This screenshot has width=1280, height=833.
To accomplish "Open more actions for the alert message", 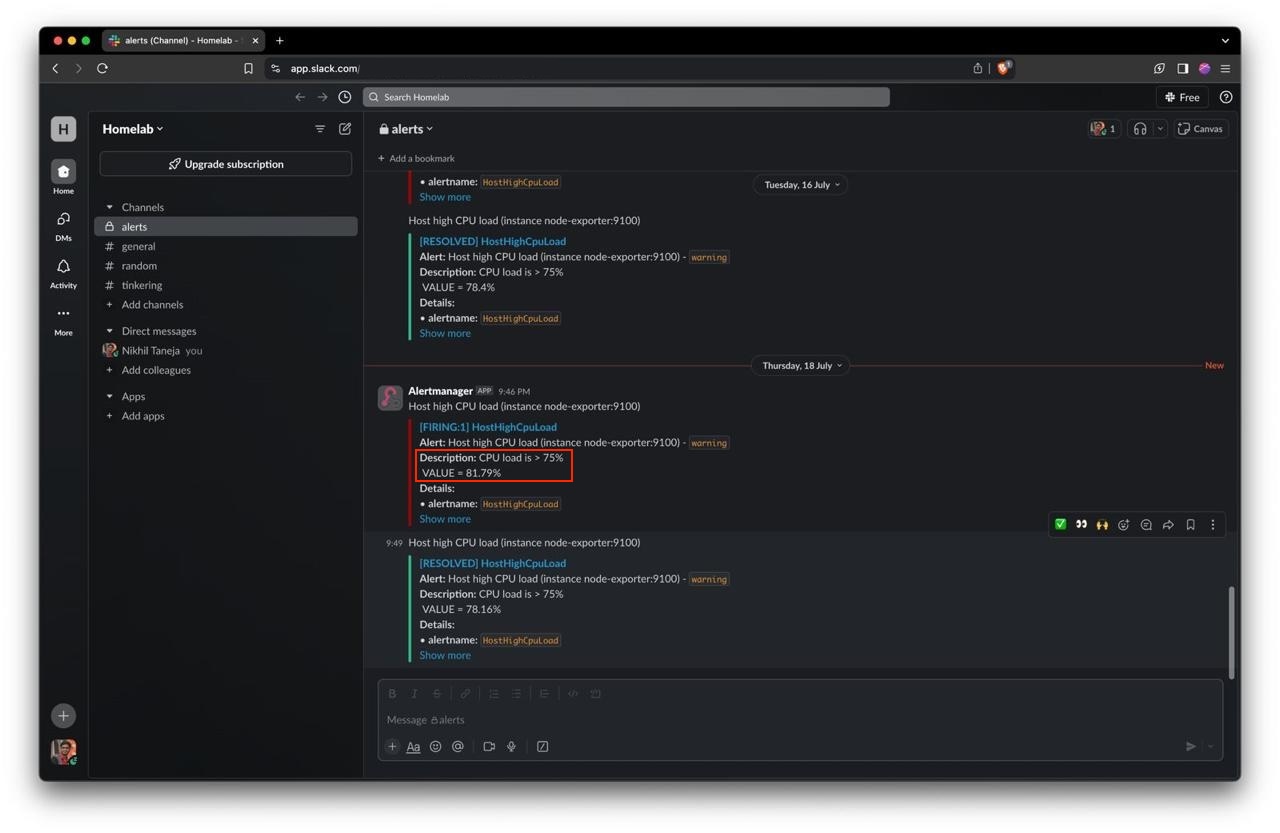I will point(1213,524).
